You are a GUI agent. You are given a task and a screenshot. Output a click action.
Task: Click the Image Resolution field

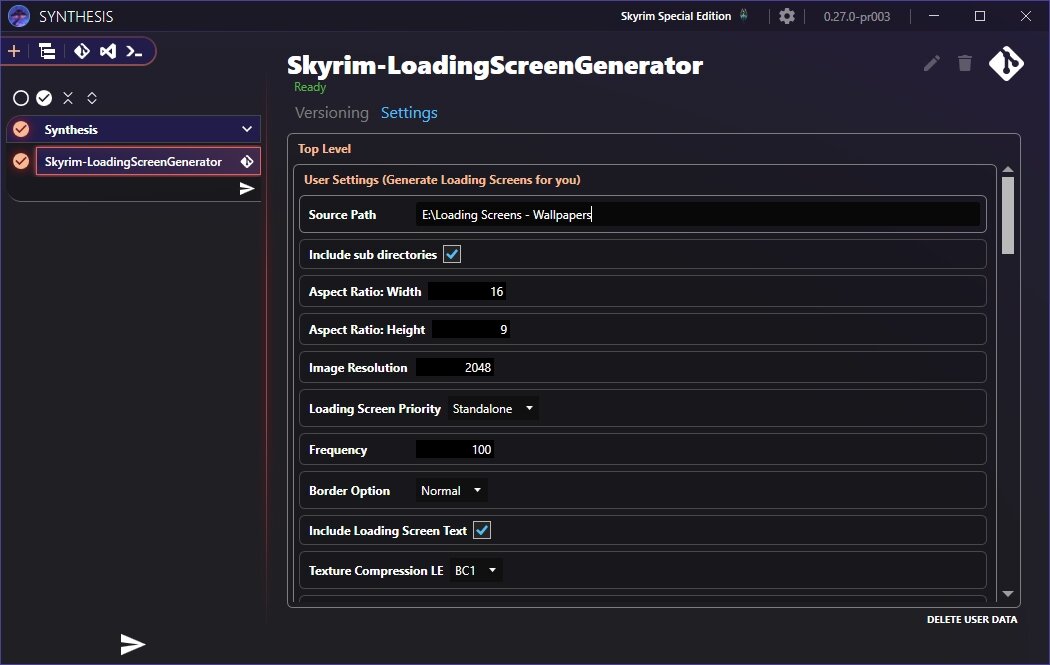(455, 367)
